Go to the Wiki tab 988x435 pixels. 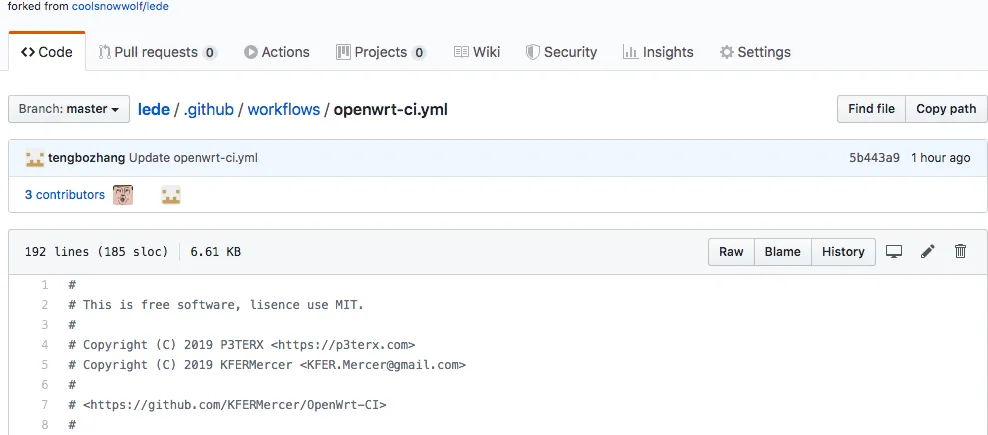coord(477,52)
